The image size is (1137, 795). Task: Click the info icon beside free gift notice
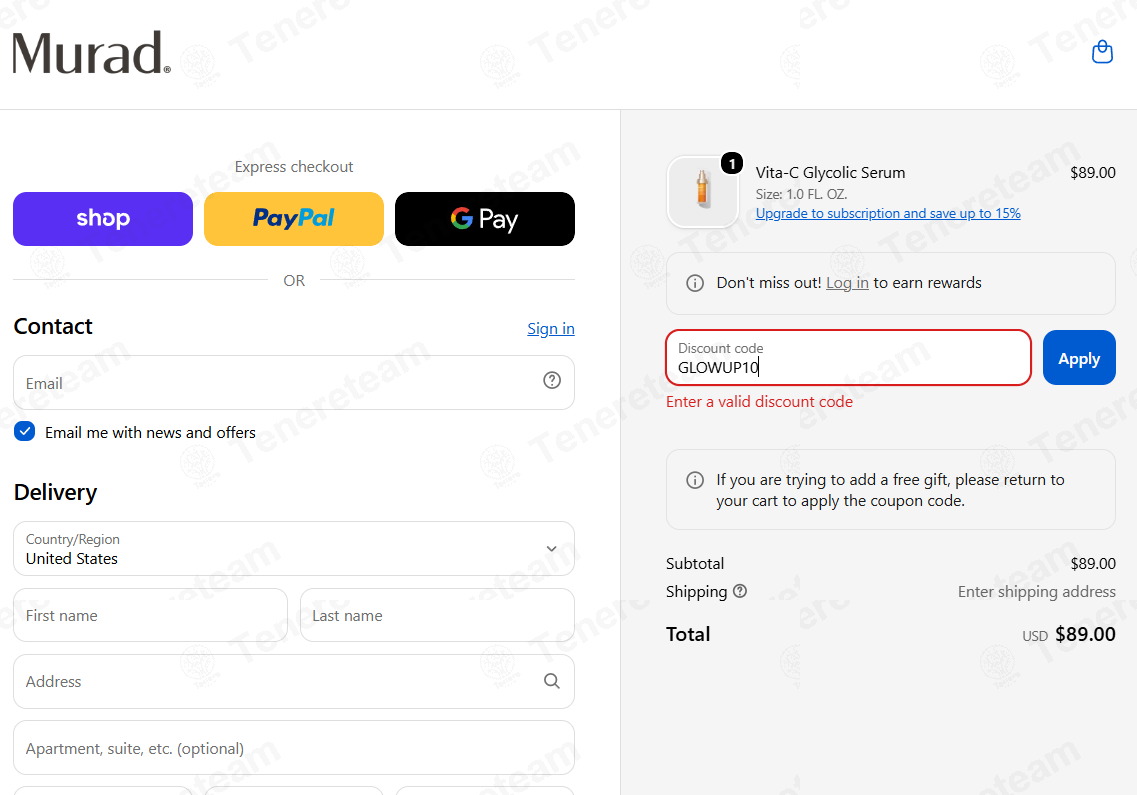pos(695,479)
